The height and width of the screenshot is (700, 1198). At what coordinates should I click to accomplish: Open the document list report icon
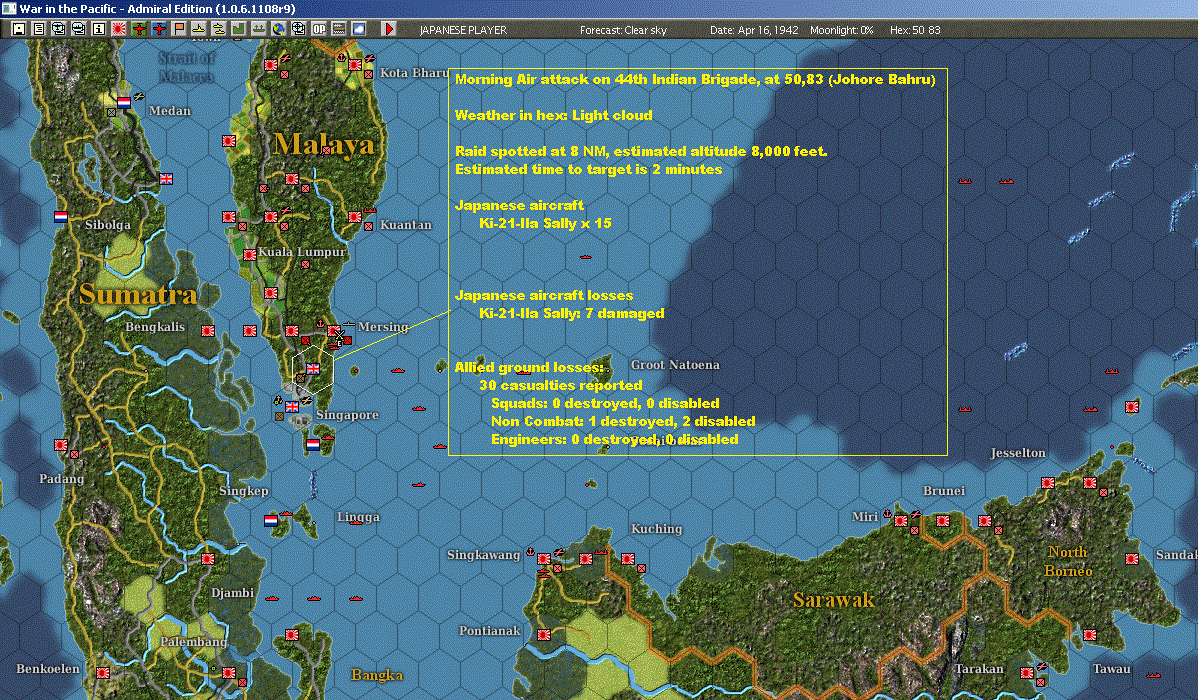(39, 29)
